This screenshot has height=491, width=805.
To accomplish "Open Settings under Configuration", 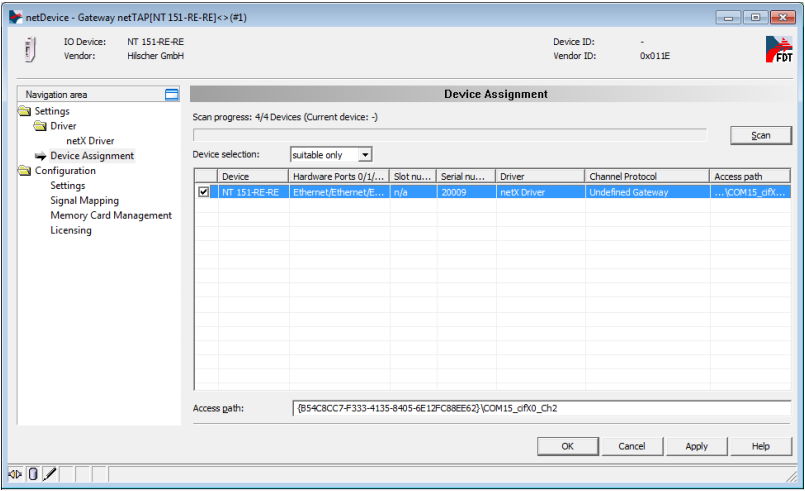I will tap(68, 185).
